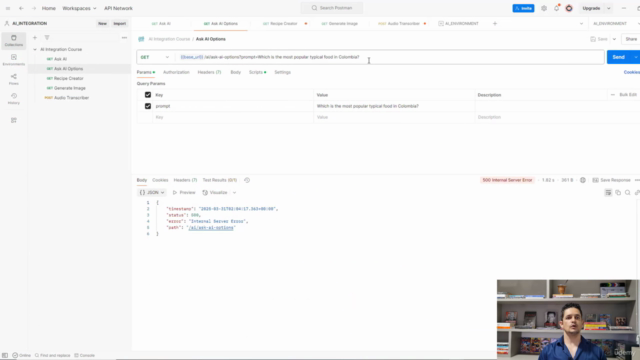640x360 pixels.
Task: Open the configure sidebar icon below History
Action: (14, 120)
